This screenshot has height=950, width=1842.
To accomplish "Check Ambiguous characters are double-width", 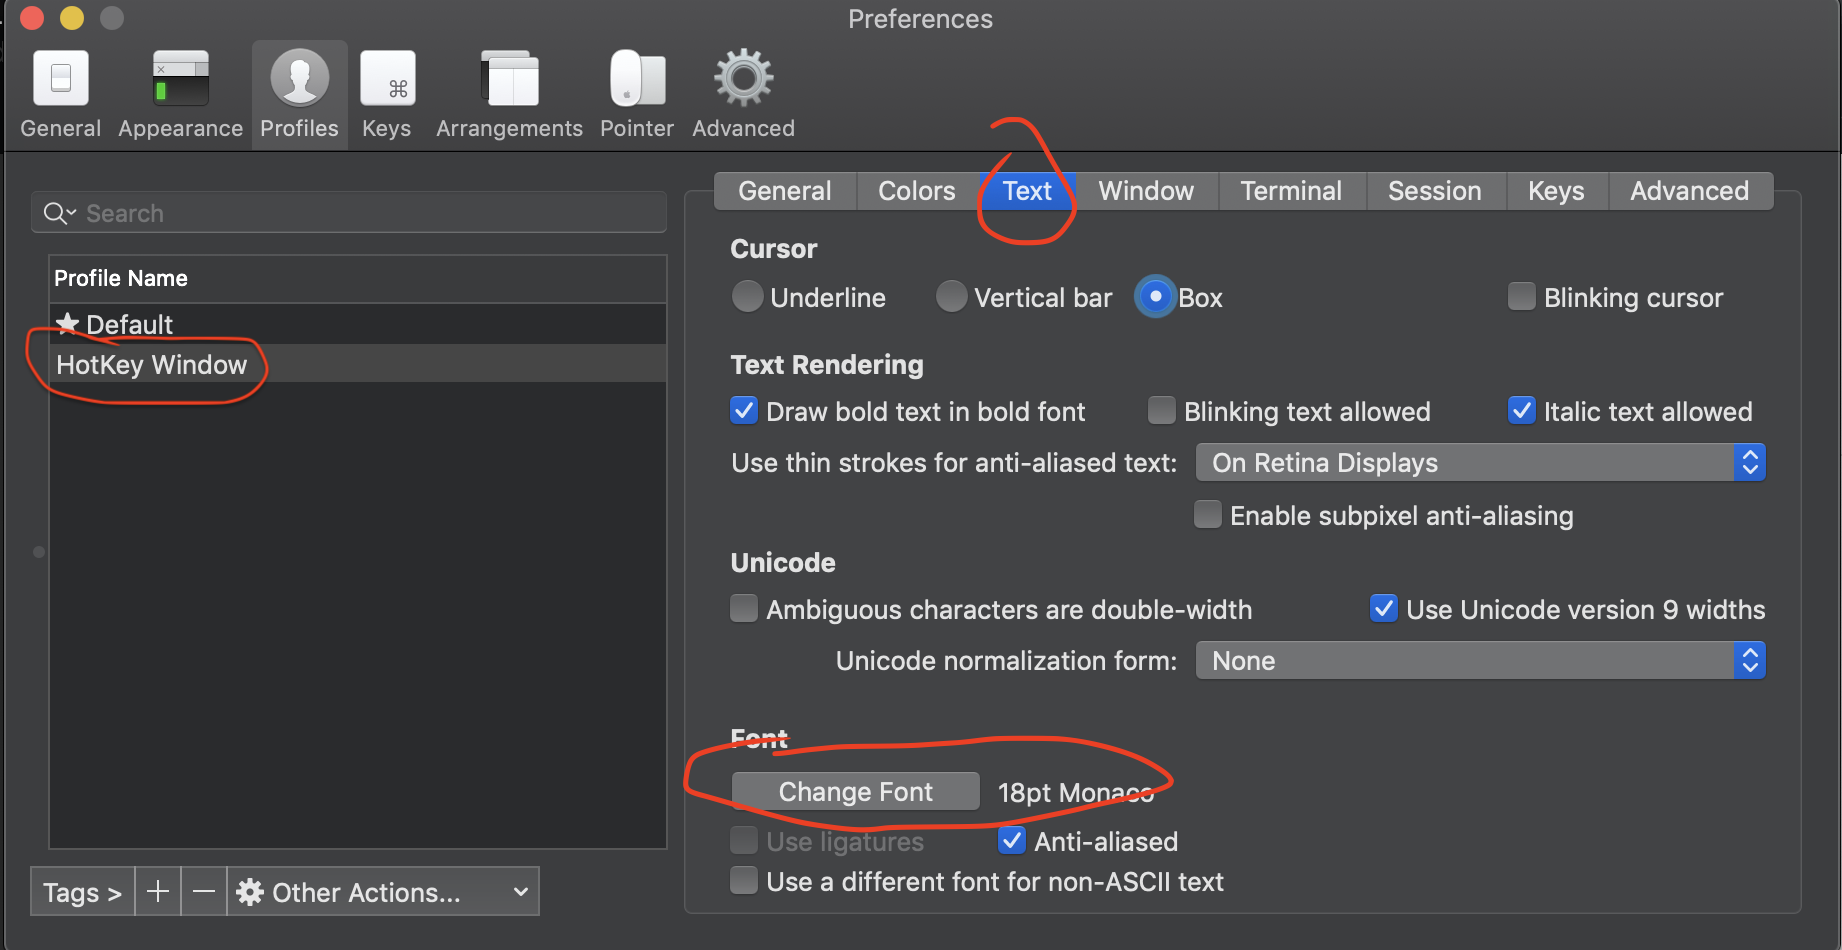I will [x=744, y=608].
